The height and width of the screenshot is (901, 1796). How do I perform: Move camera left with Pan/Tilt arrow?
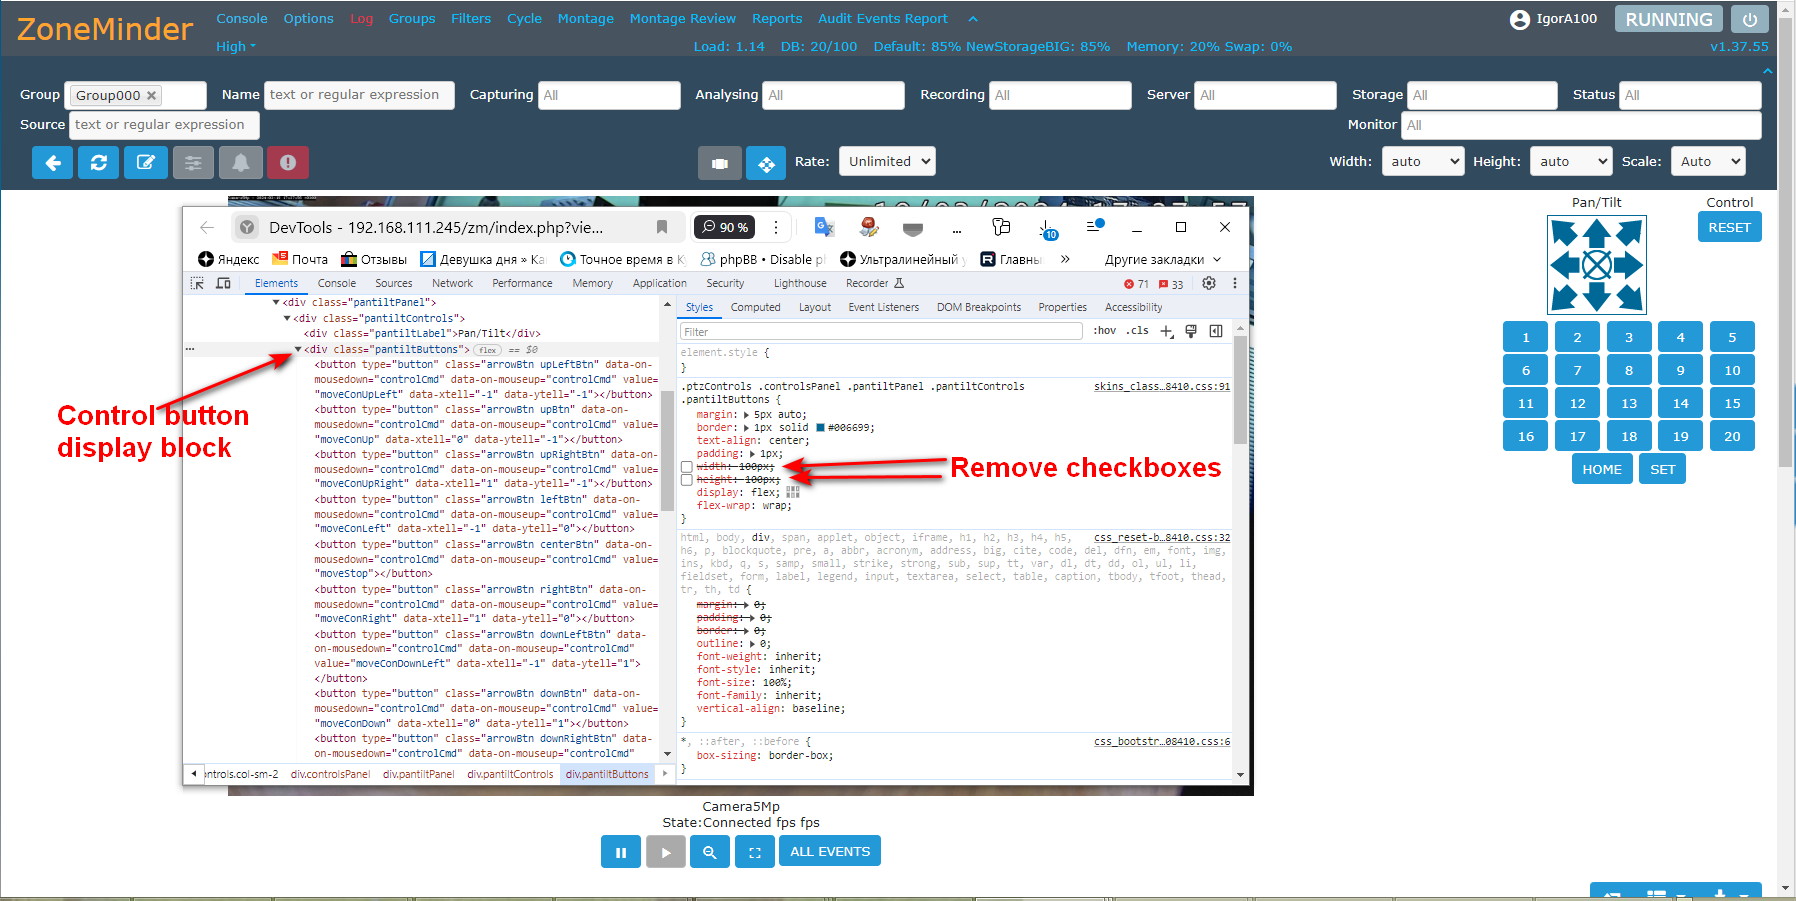(x=1565, y=265)
